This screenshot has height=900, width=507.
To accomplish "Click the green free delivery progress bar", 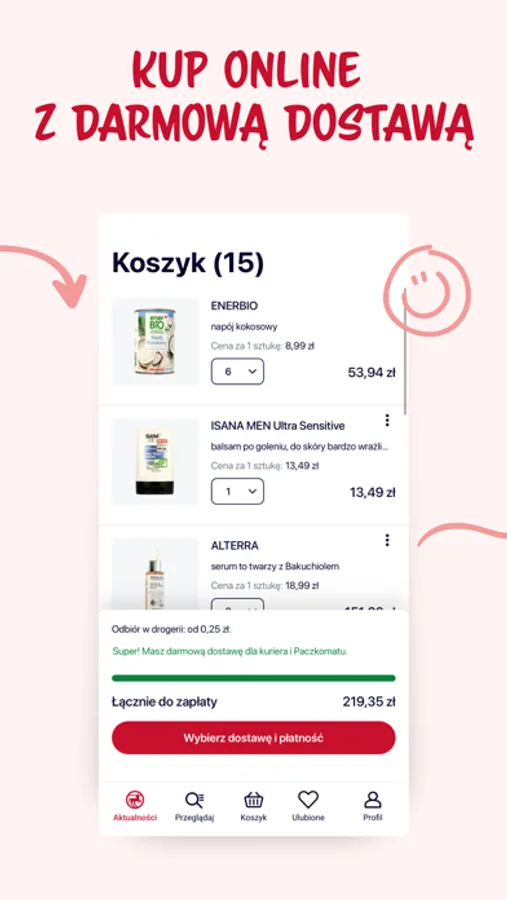I will (x=253, y=678).
